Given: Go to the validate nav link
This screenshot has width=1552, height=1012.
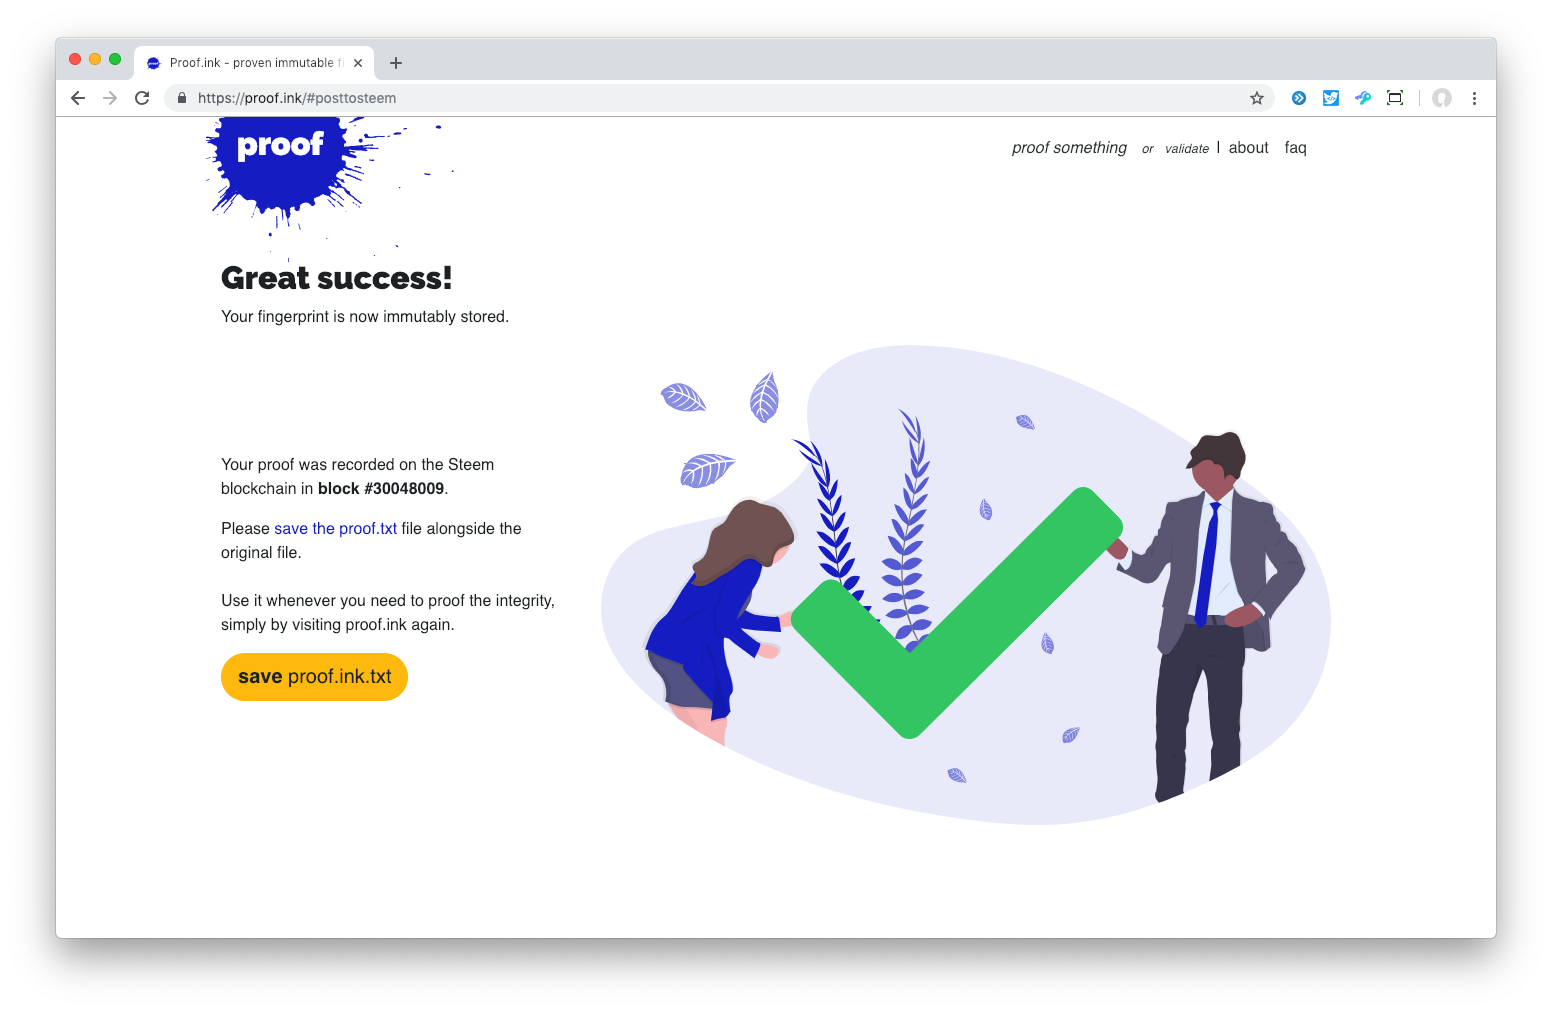Looking at the screenshot, I should [x=1187, y=149].
